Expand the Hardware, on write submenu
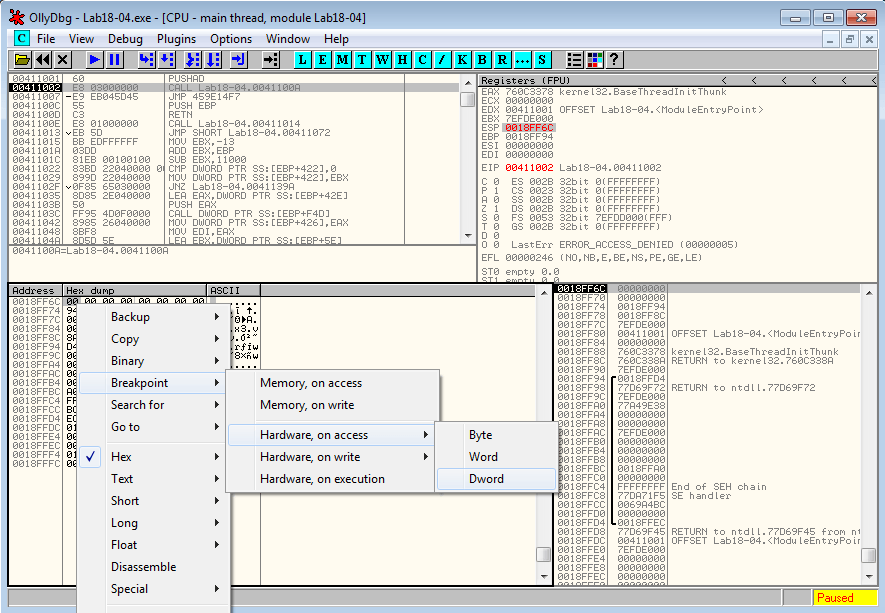The width and height of the screenshot is (885, 613). coord(310,457)
